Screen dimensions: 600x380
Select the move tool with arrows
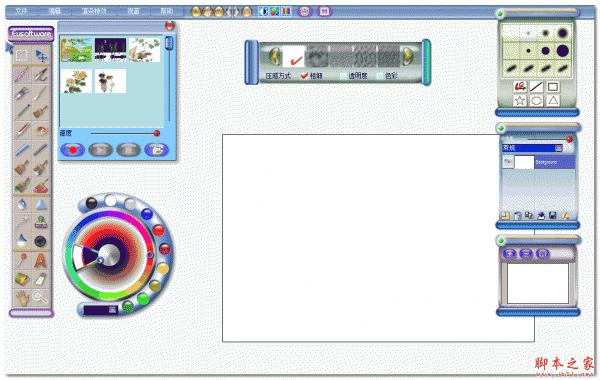tap(41, 56)
